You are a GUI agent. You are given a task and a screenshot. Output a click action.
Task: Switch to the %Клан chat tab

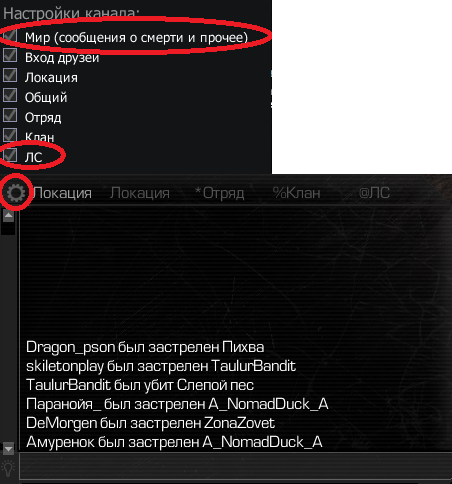296,193
